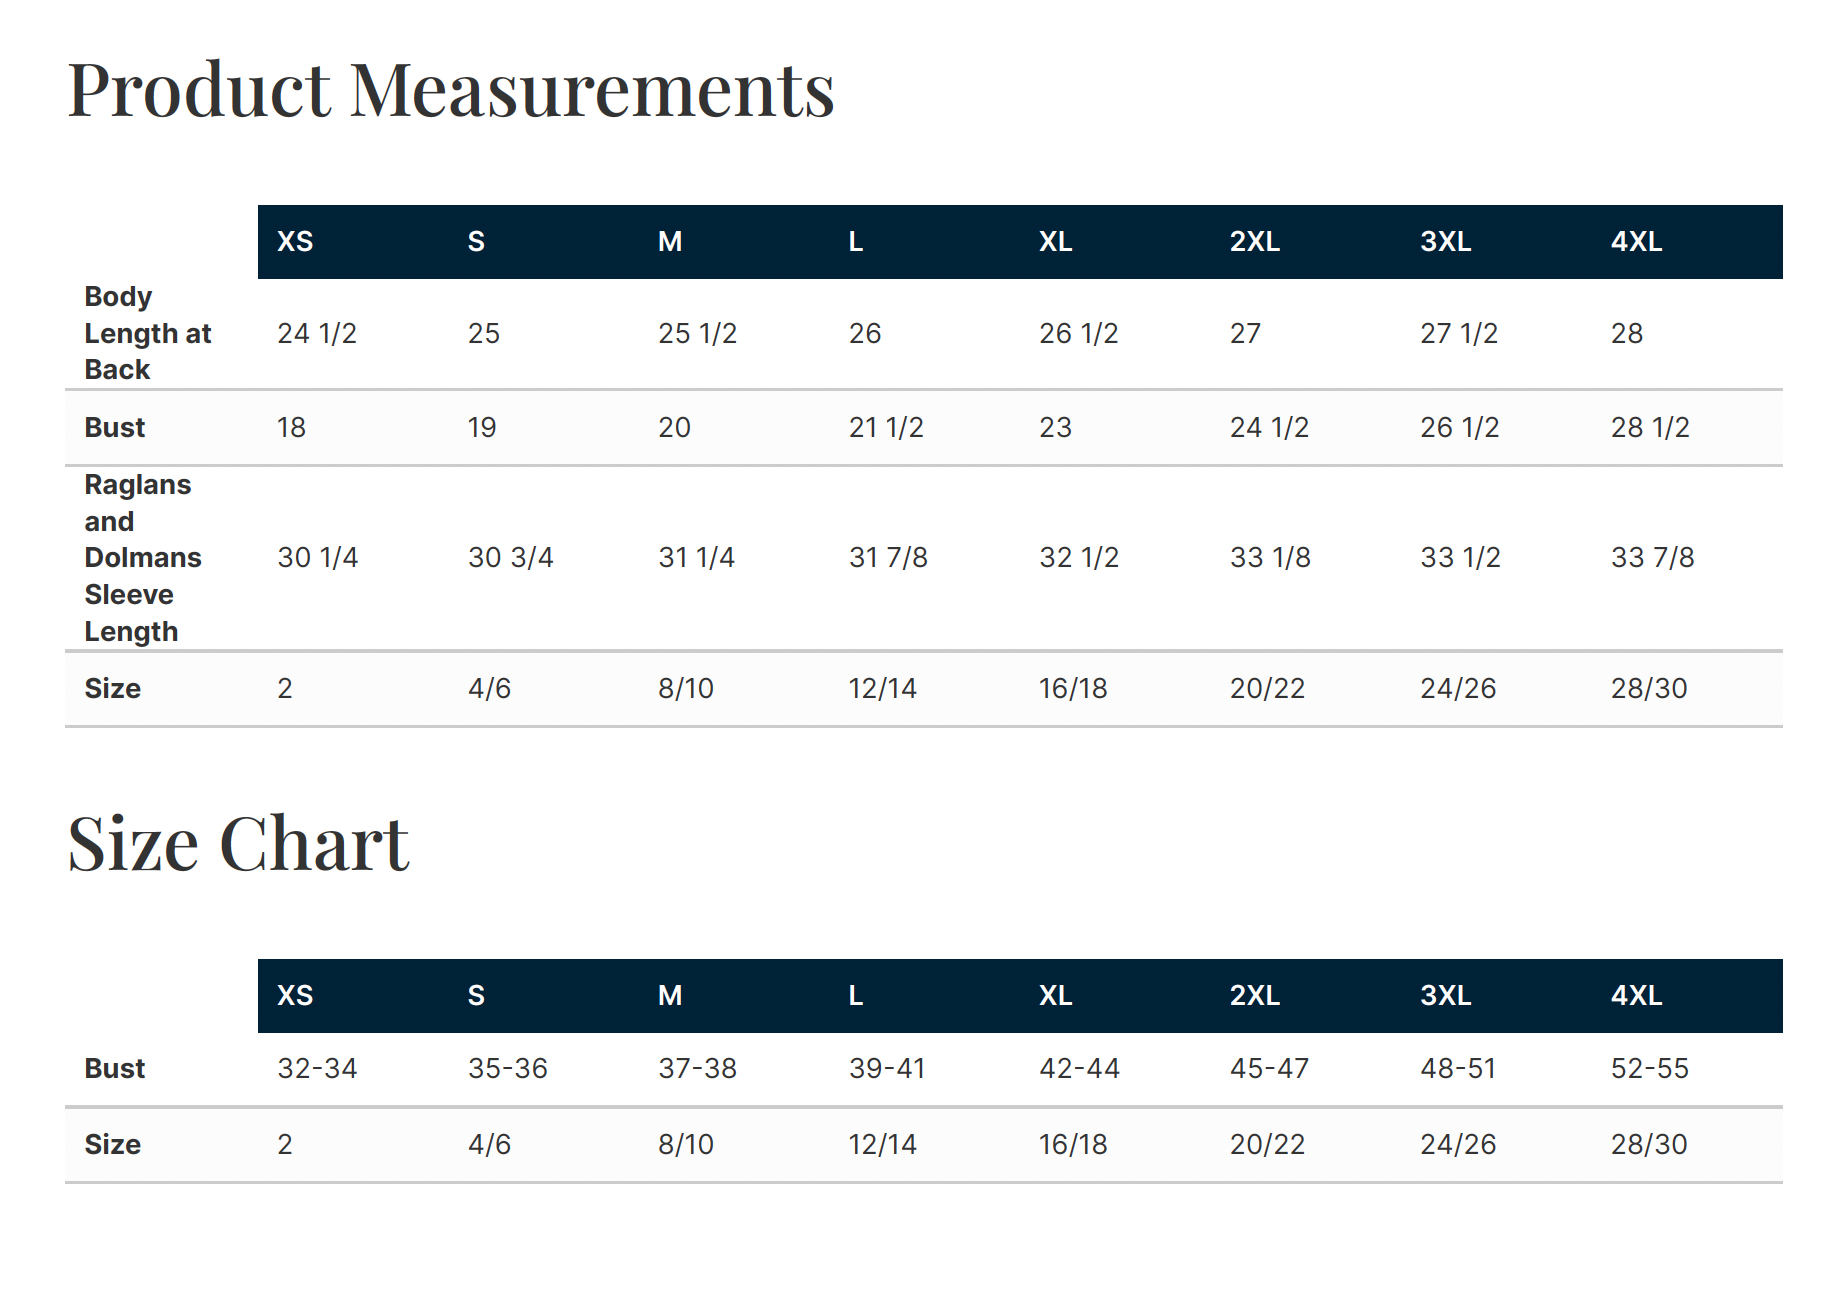Click size 28/30 in Size Chart table
Image resolution: width=1846 pixels, height=1292 pixels.
coord(1649,1145)
